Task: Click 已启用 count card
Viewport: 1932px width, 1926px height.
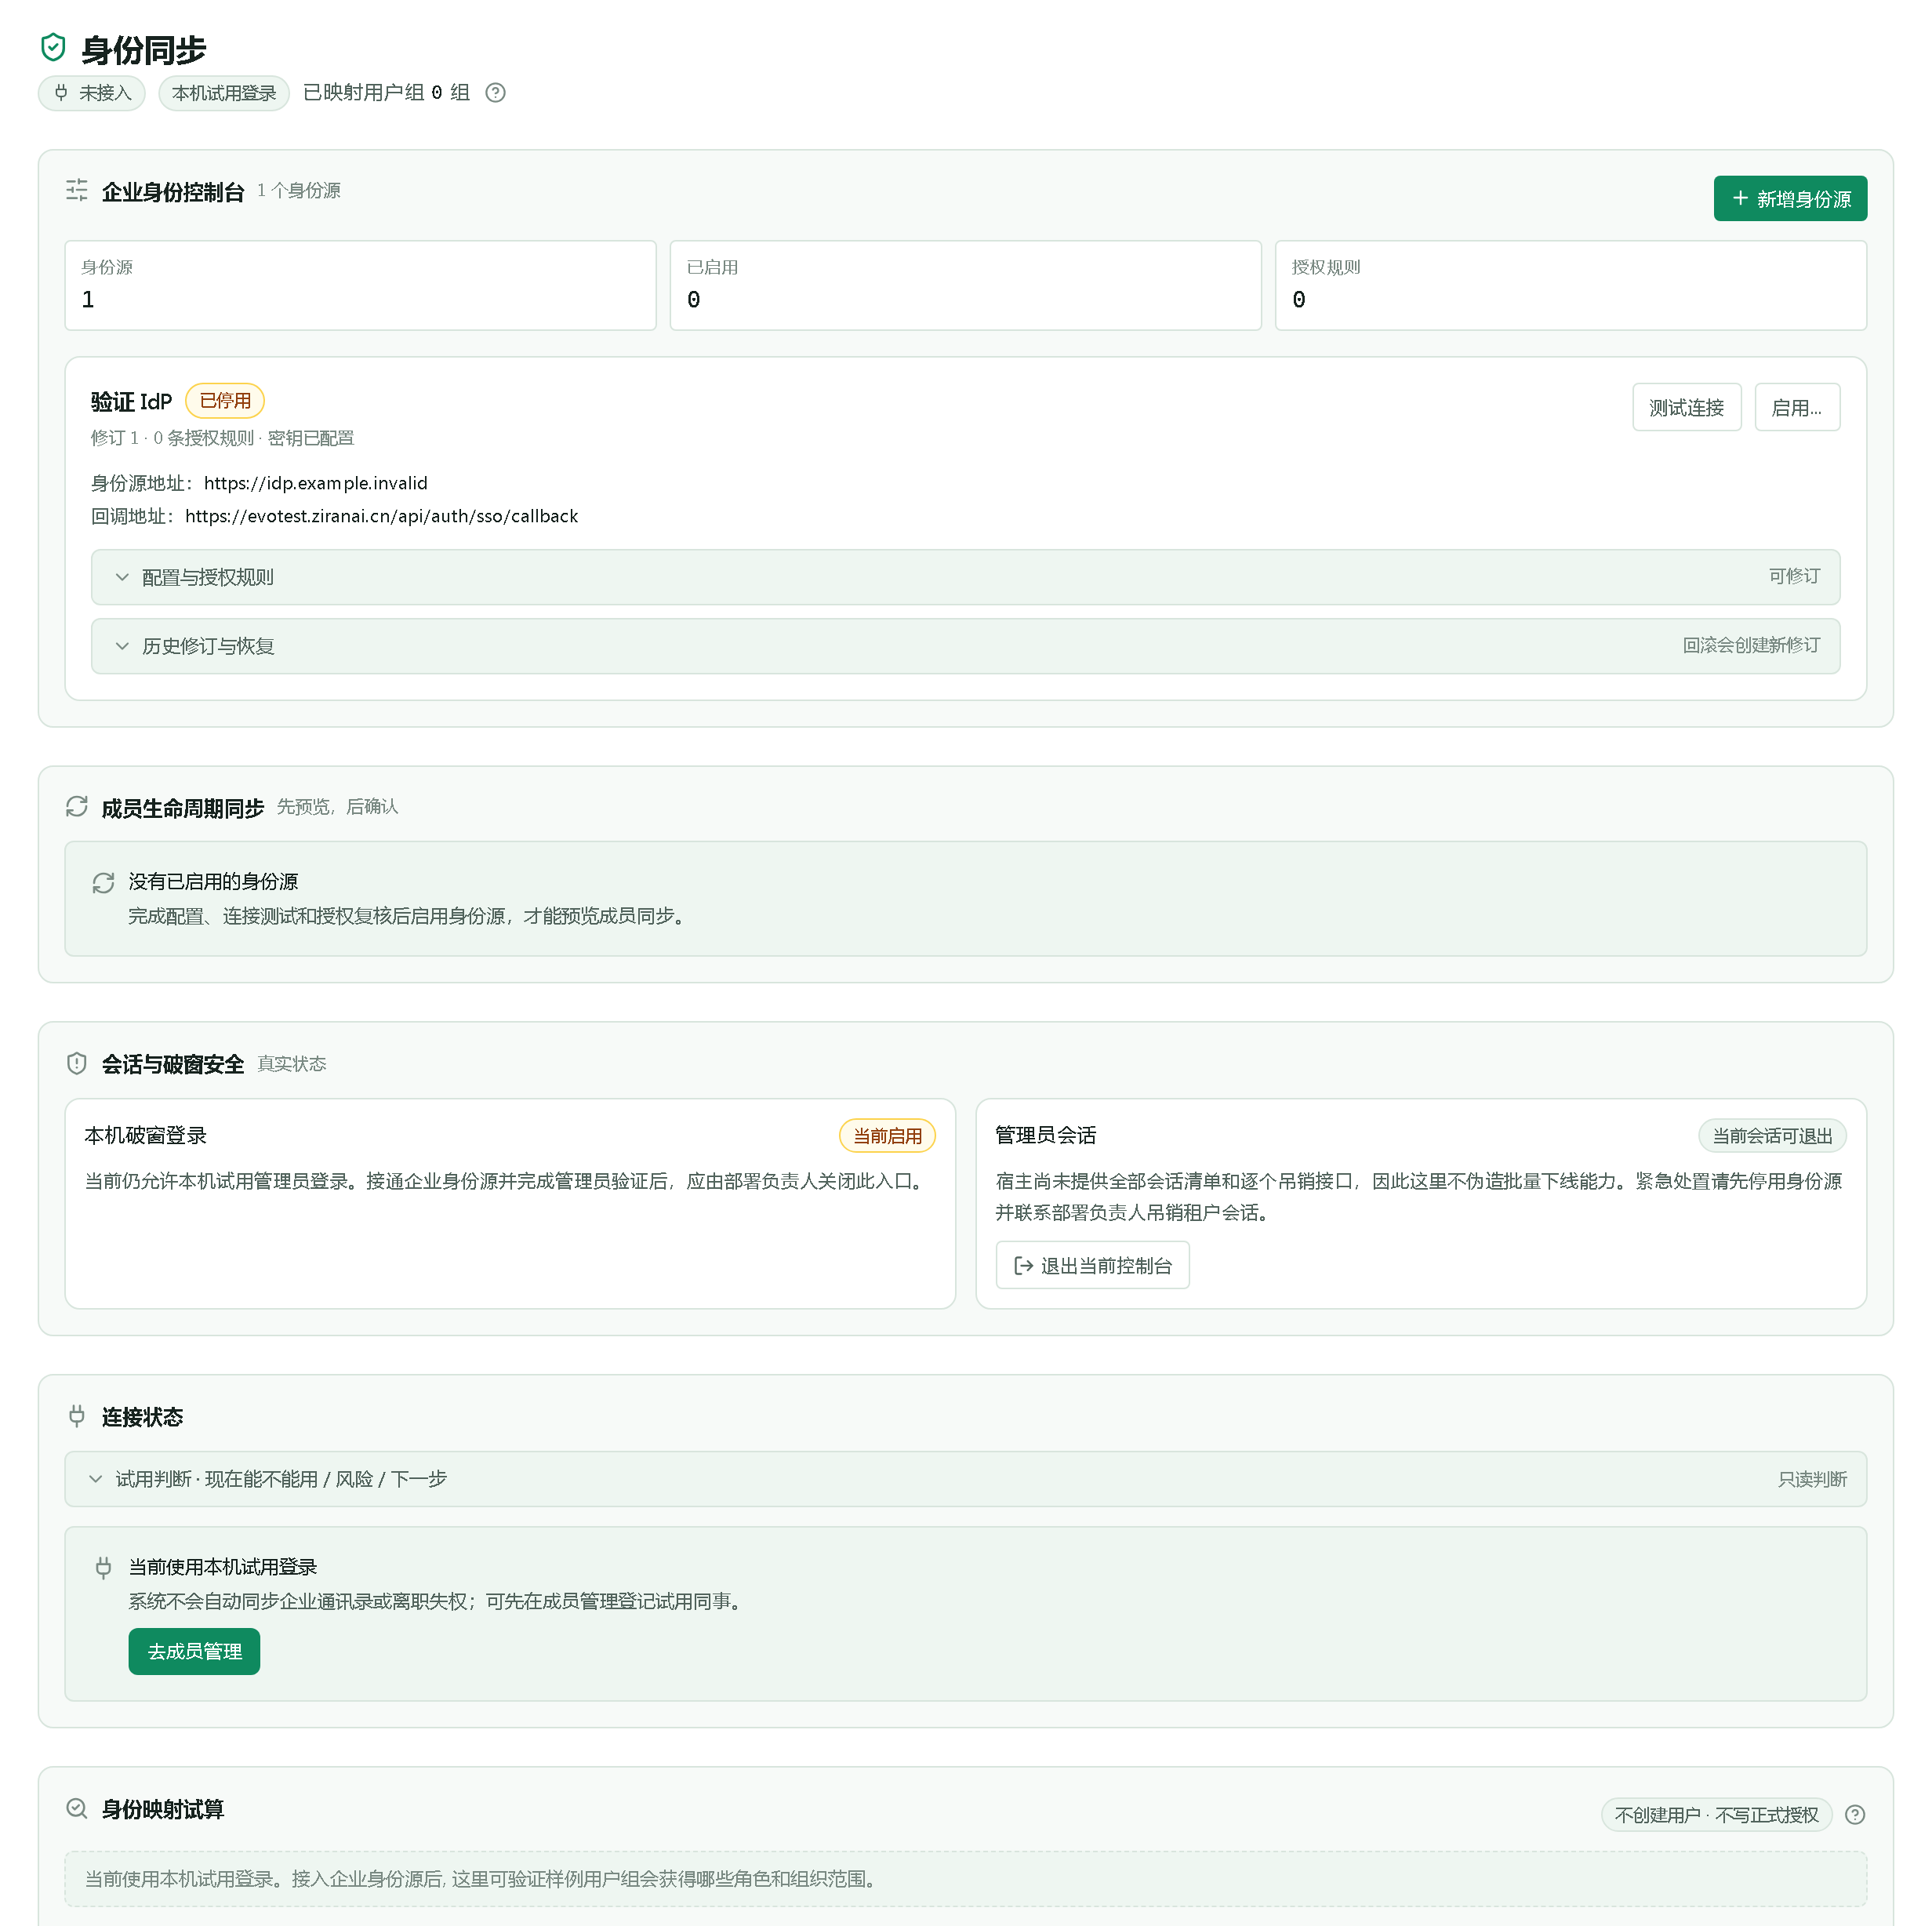Action: tap(965, 285)
